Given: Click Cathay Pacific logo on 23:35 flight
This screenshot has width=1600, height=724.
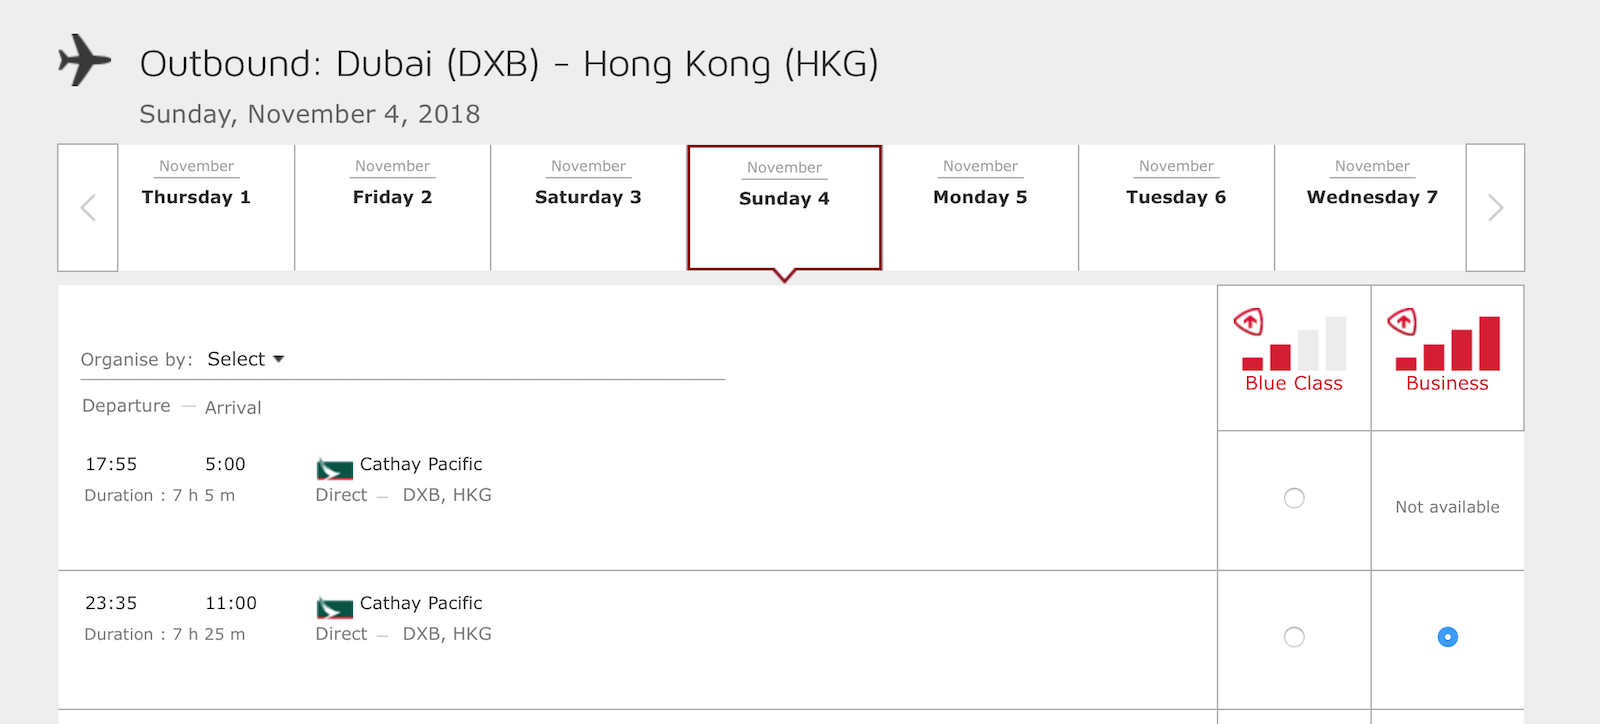Looking at the screenshot, I should [335, 608].
